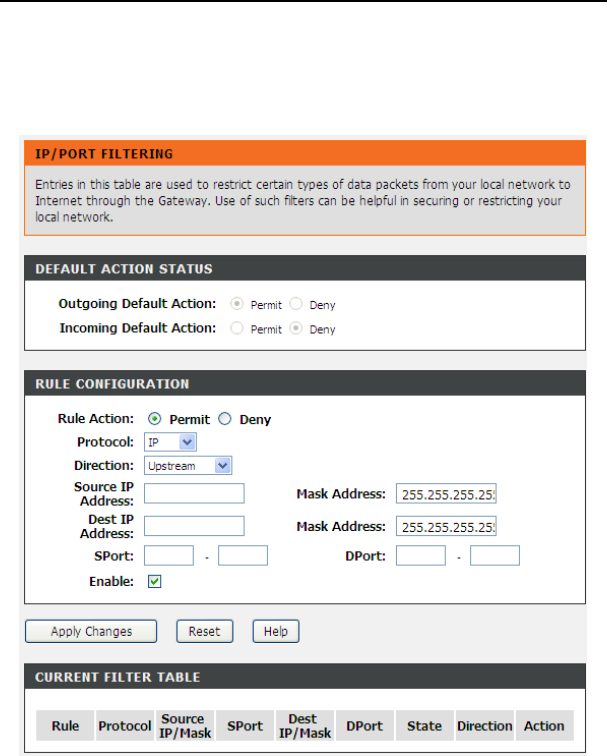Select Deny for Outgoing Default Action
Image resolution: width=607 pixels, height=756 pixels.
[296, 304]
